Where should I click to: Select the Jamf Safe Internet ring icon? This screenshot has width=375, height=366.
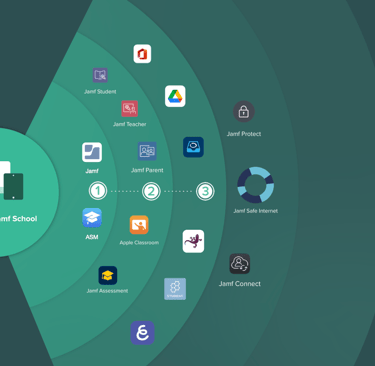(256, 185)
